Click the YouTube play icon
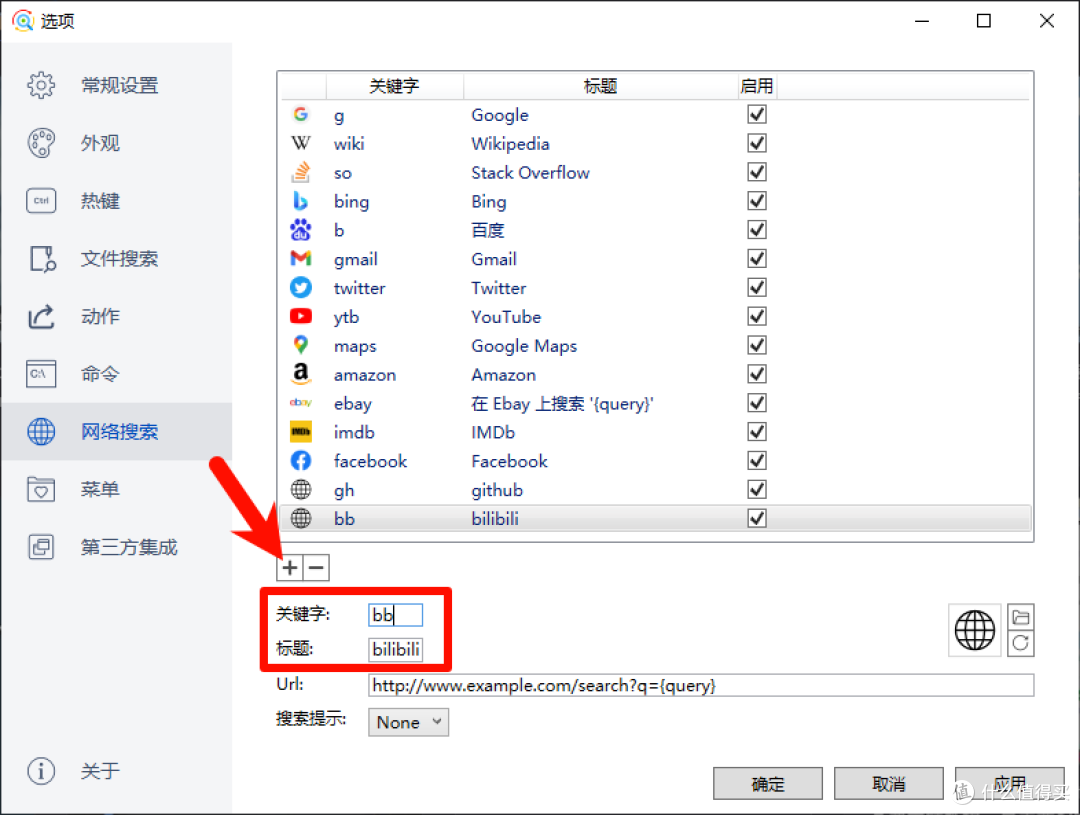 301,316
